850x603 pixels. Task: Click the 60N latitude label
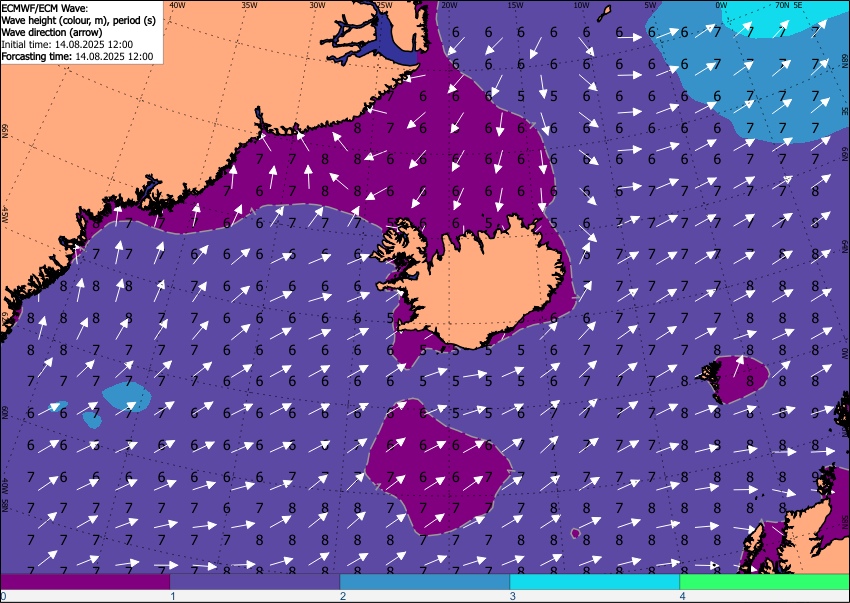(4, 413)
